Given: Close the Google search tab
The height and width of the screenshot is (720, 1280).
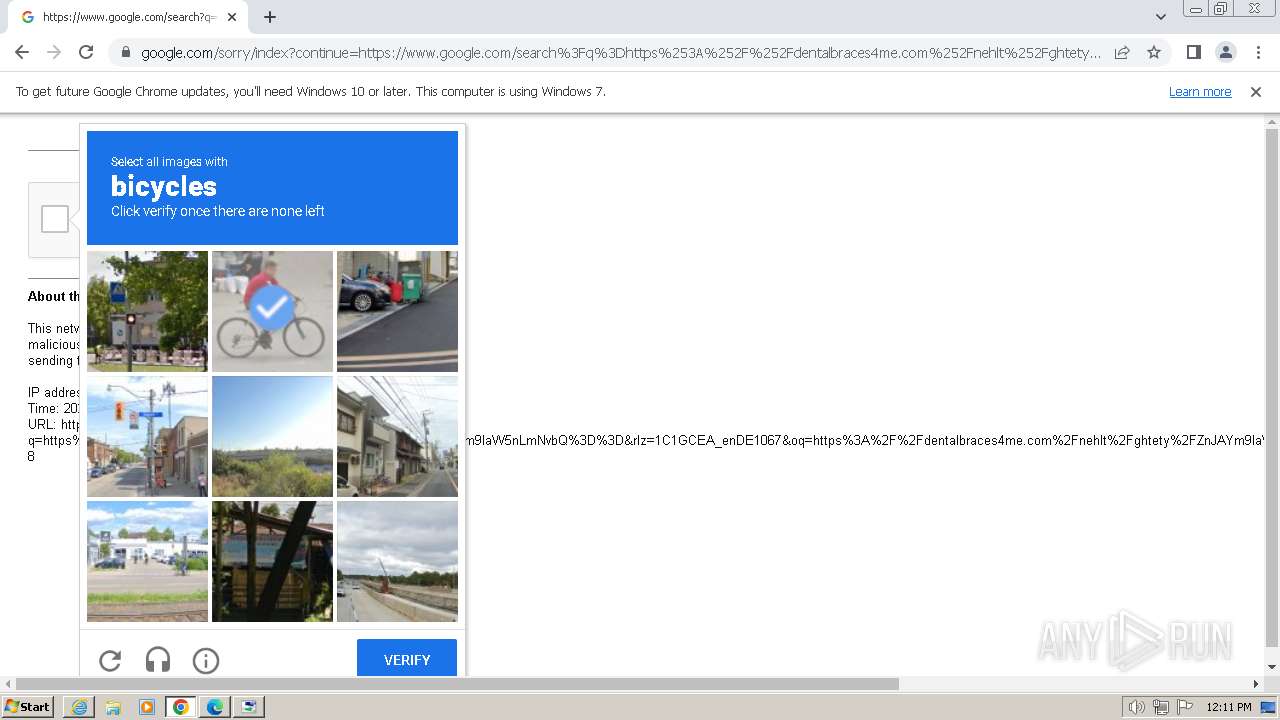Looking at the screenshot, I should pyautogui.click(x=232, y=17).
